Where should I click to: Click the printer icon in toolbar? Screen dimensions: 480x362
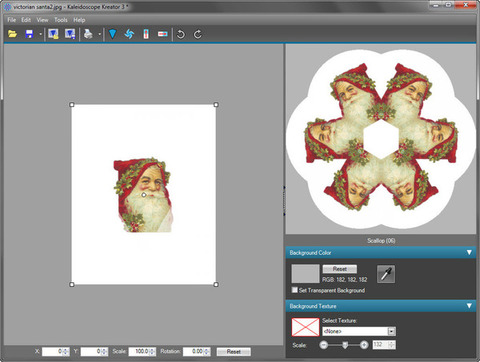tap(88, 34)
